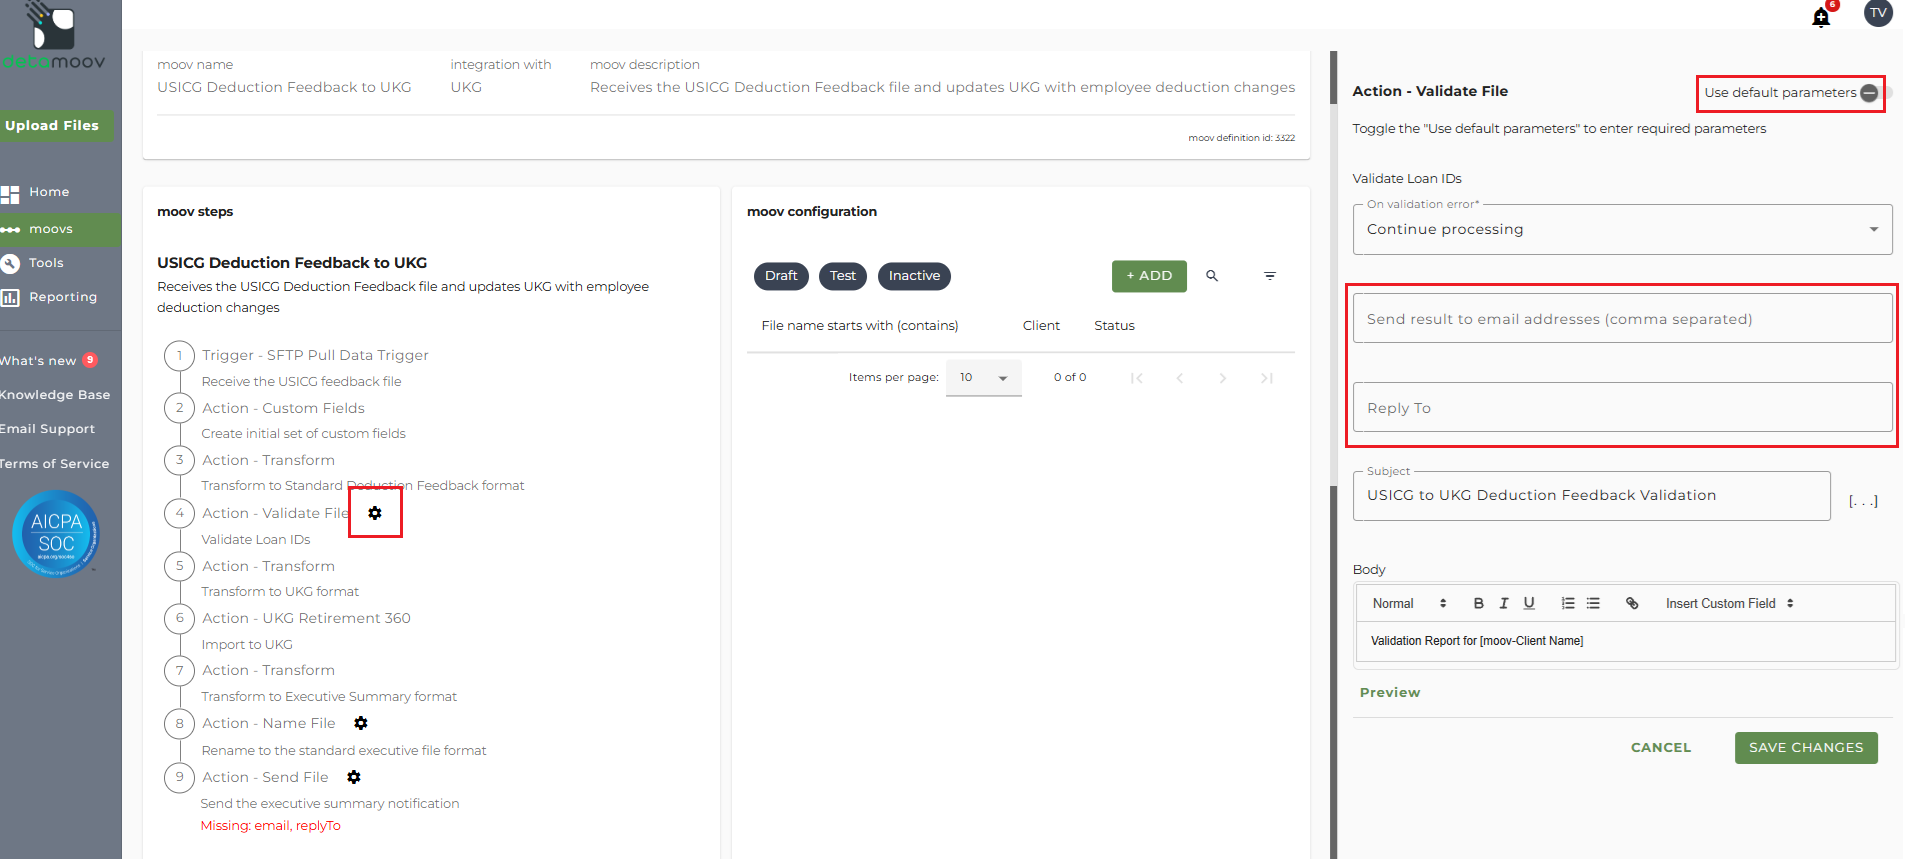Sort by Client column header
The image size is (1906, 859).
pyautogui.click(x=1041, y=326)
